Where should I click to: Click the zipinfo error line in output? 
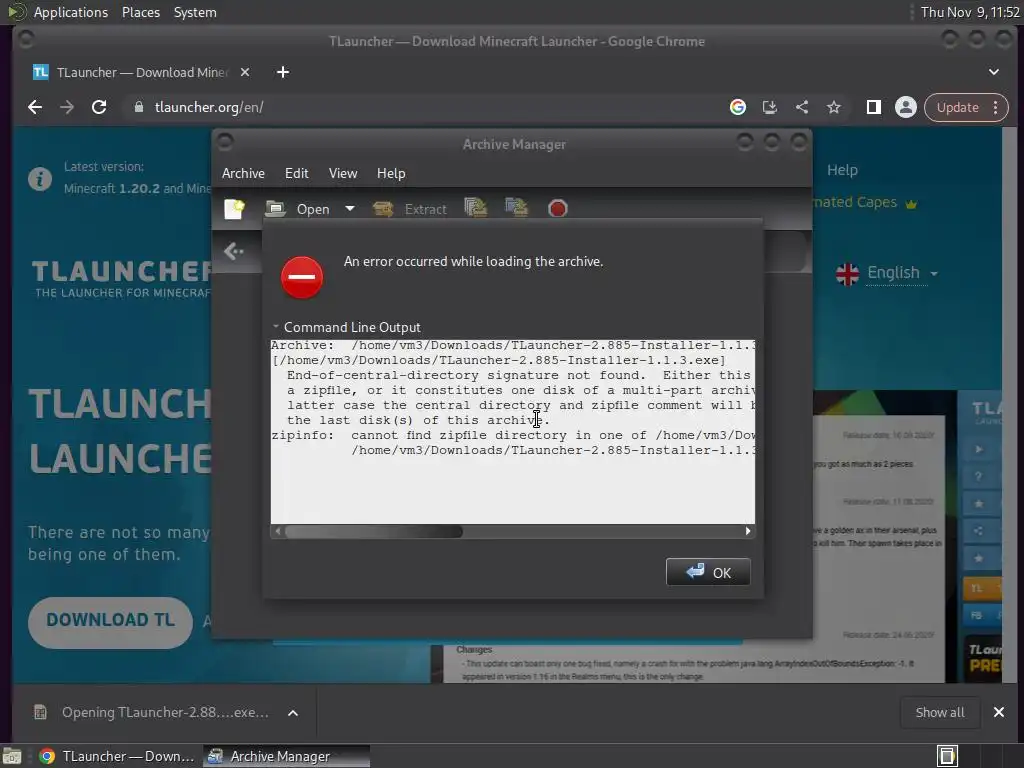[513, 436]
